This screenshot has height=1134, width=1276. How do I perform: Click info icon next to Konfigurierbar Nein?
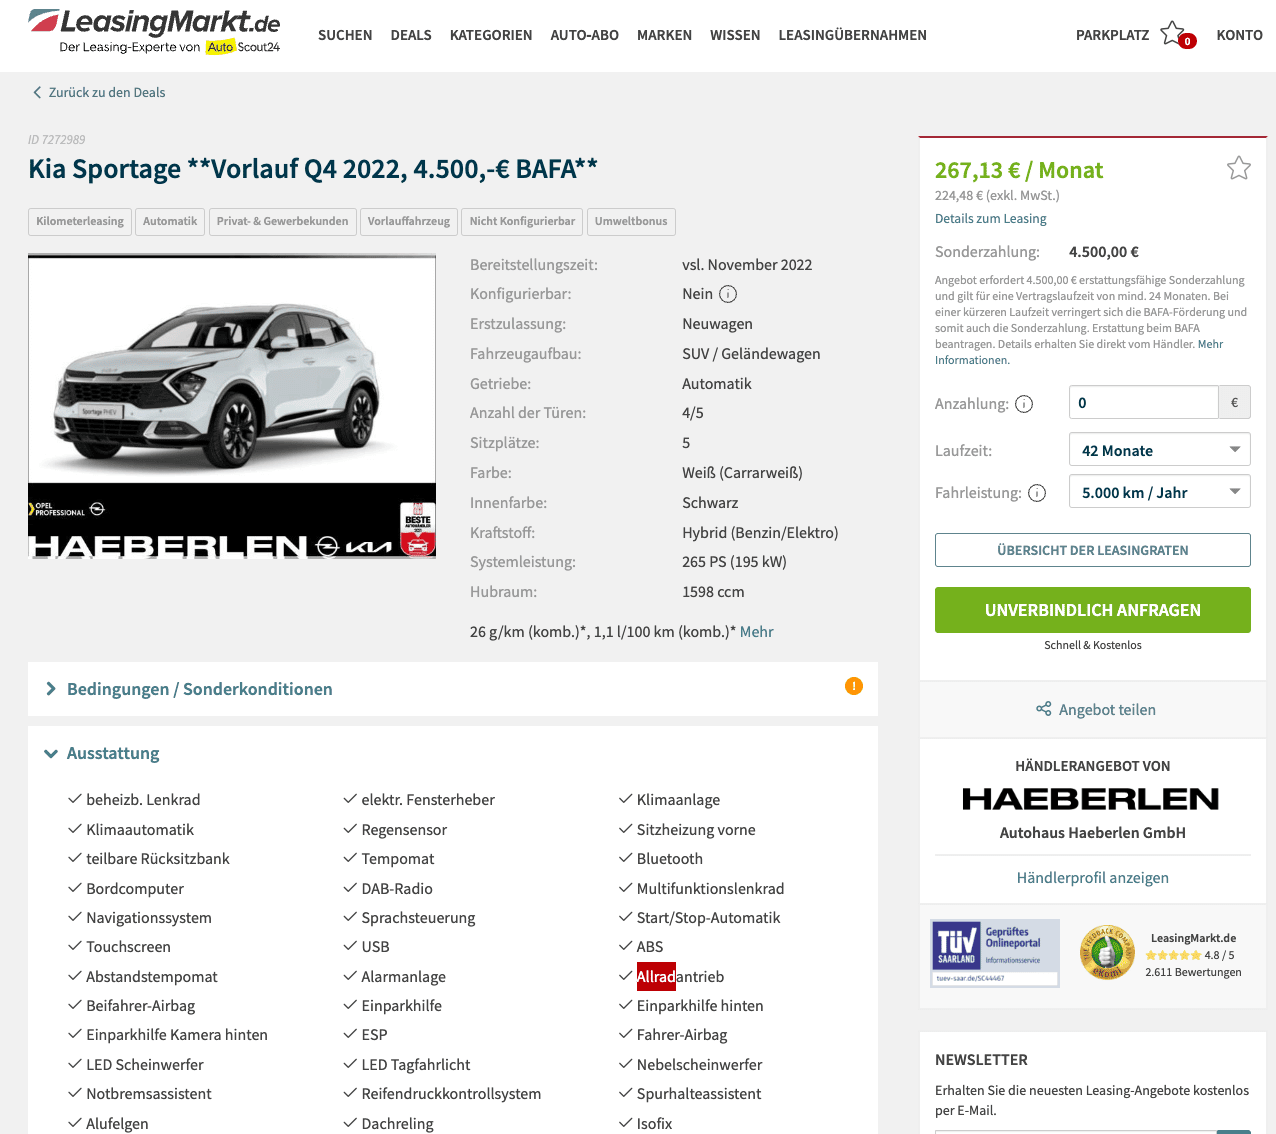(x=728, y=294)
